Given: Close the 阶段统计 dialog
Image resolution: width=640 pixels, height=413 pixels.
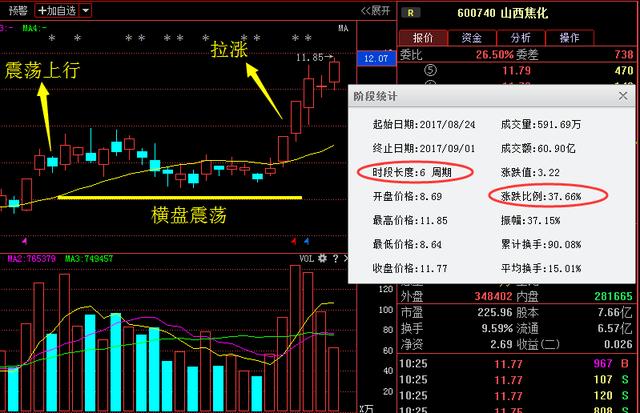Looking at the screenshot, I should pyautogui.click(x=623, y=96).
